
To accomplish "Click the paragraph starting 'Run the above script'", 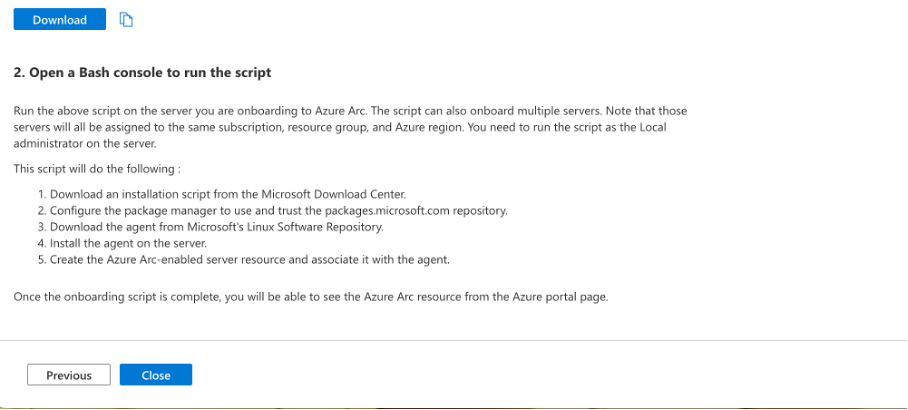I will tap(350, 127).
